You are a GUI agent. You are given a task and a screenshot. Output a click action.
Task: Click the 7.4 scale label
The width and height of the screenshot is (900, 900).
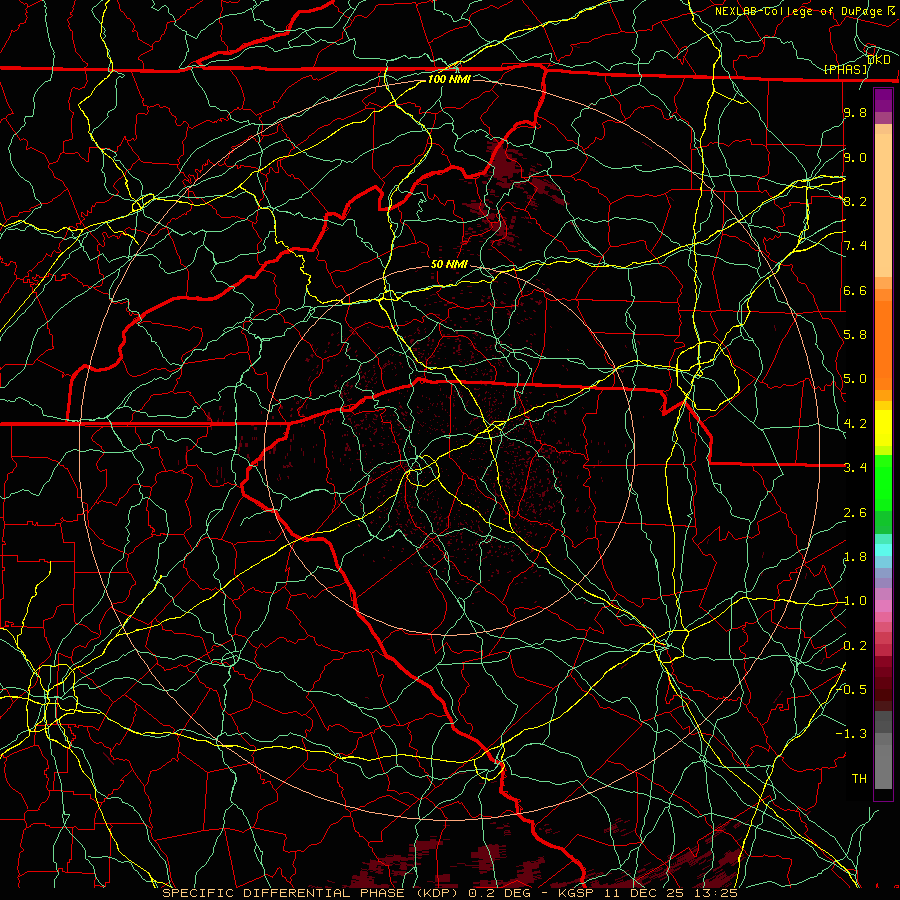(x=855, y=246)
